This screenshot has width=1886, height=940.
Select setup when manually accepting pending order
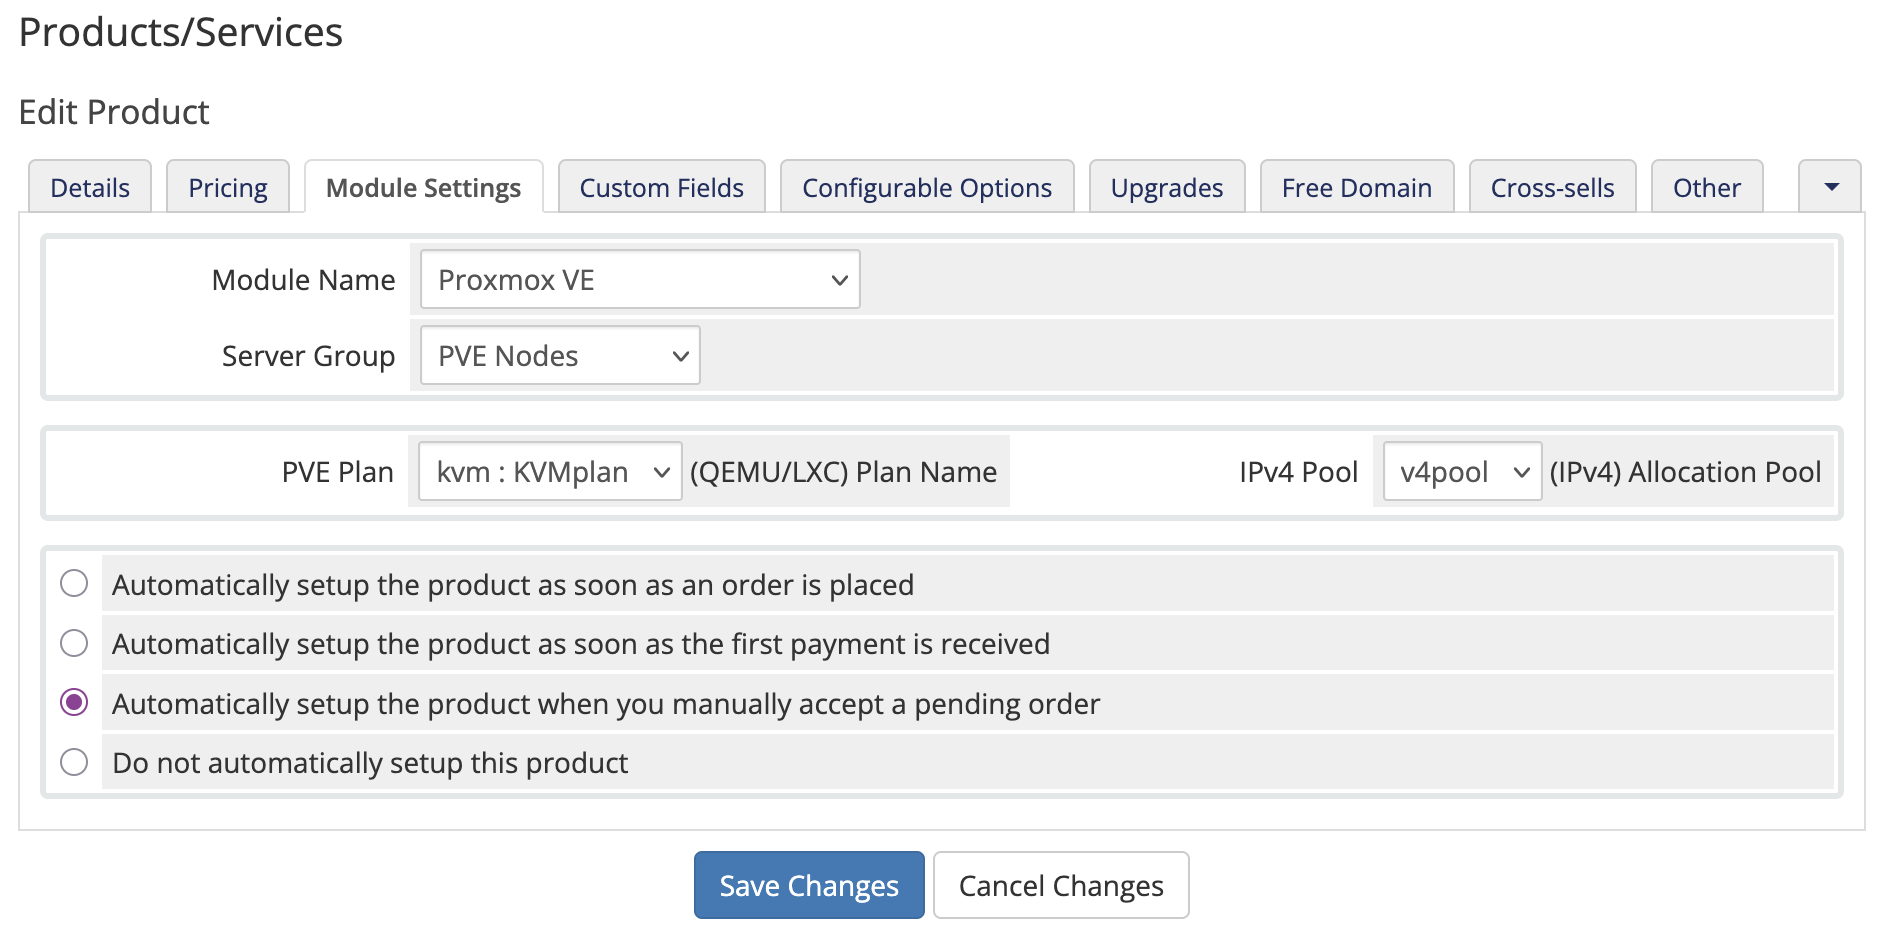click(73, 703)
